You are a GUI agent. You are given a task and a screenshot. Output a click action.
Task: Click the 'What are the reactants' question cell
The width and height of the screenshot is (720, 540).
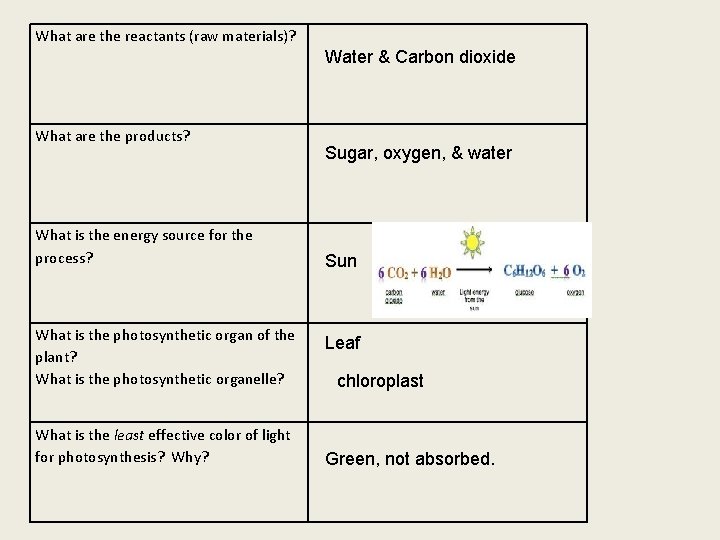pyautogui.click(x=166, y=36)
